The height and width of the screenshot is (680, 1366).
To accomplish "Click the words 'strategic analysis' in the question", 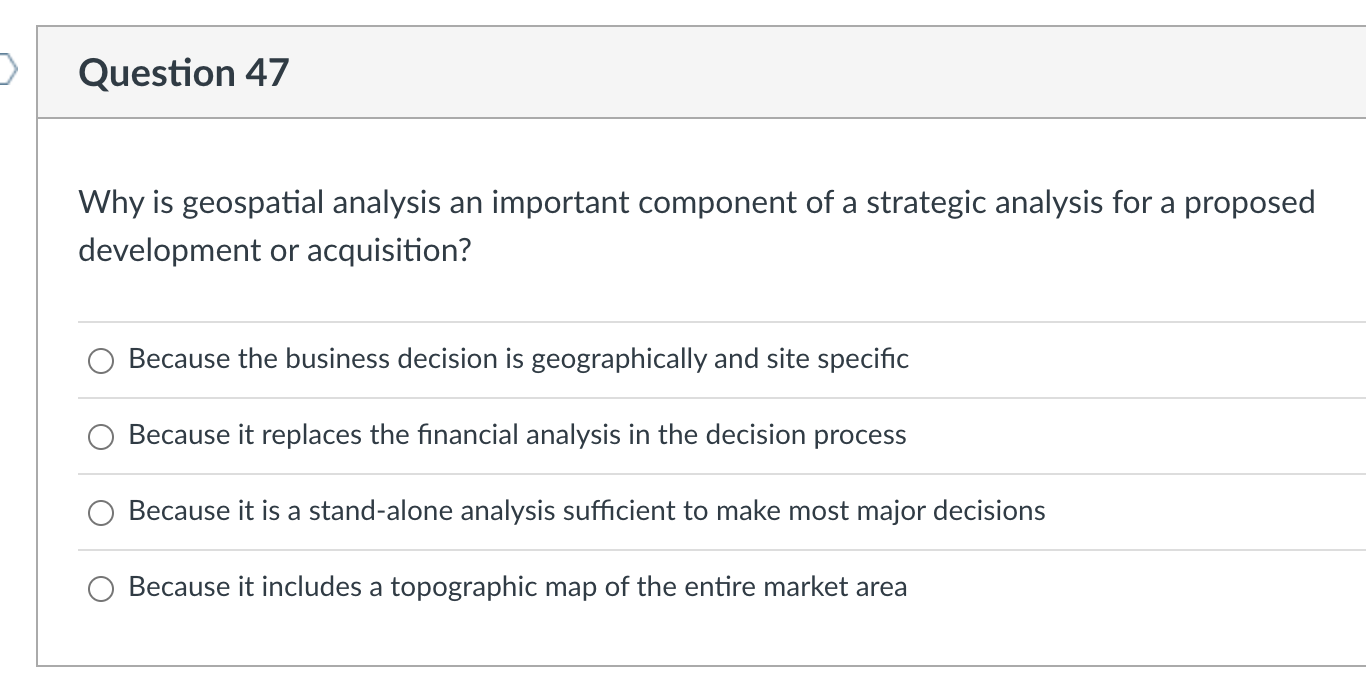I will click(983, 203).
